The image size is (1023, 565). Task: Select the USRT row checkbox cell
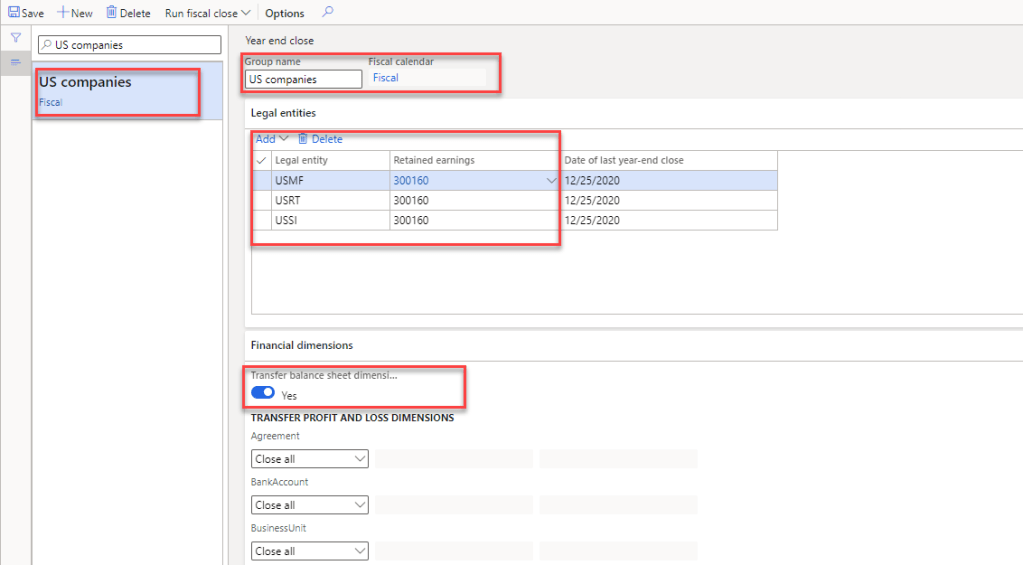tap(262, 200)
